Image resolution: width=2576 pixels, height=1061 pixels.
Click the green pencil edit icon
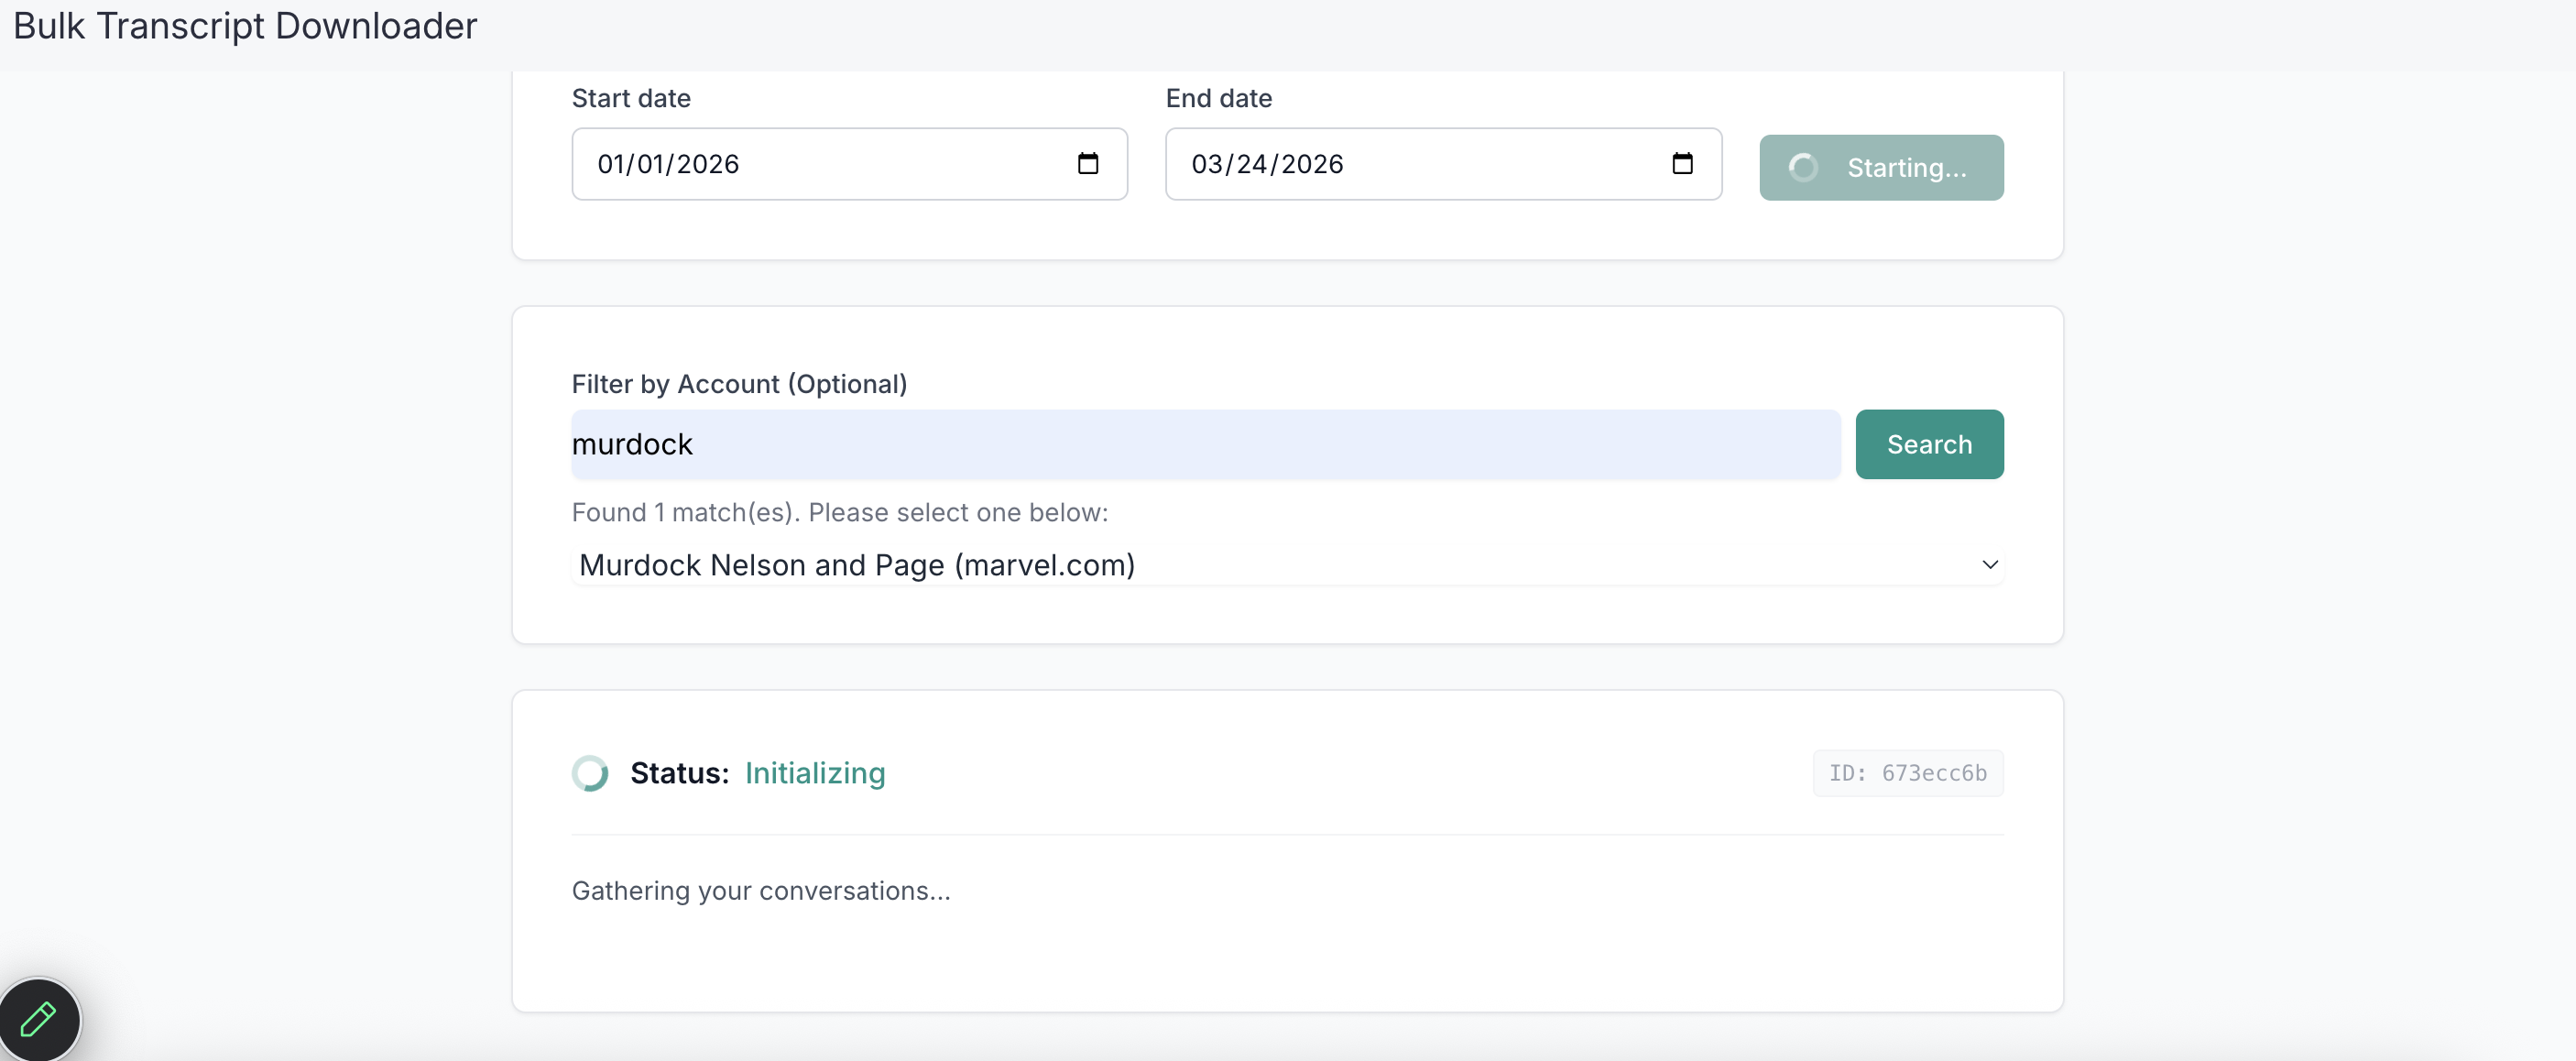click(38, 1019)
